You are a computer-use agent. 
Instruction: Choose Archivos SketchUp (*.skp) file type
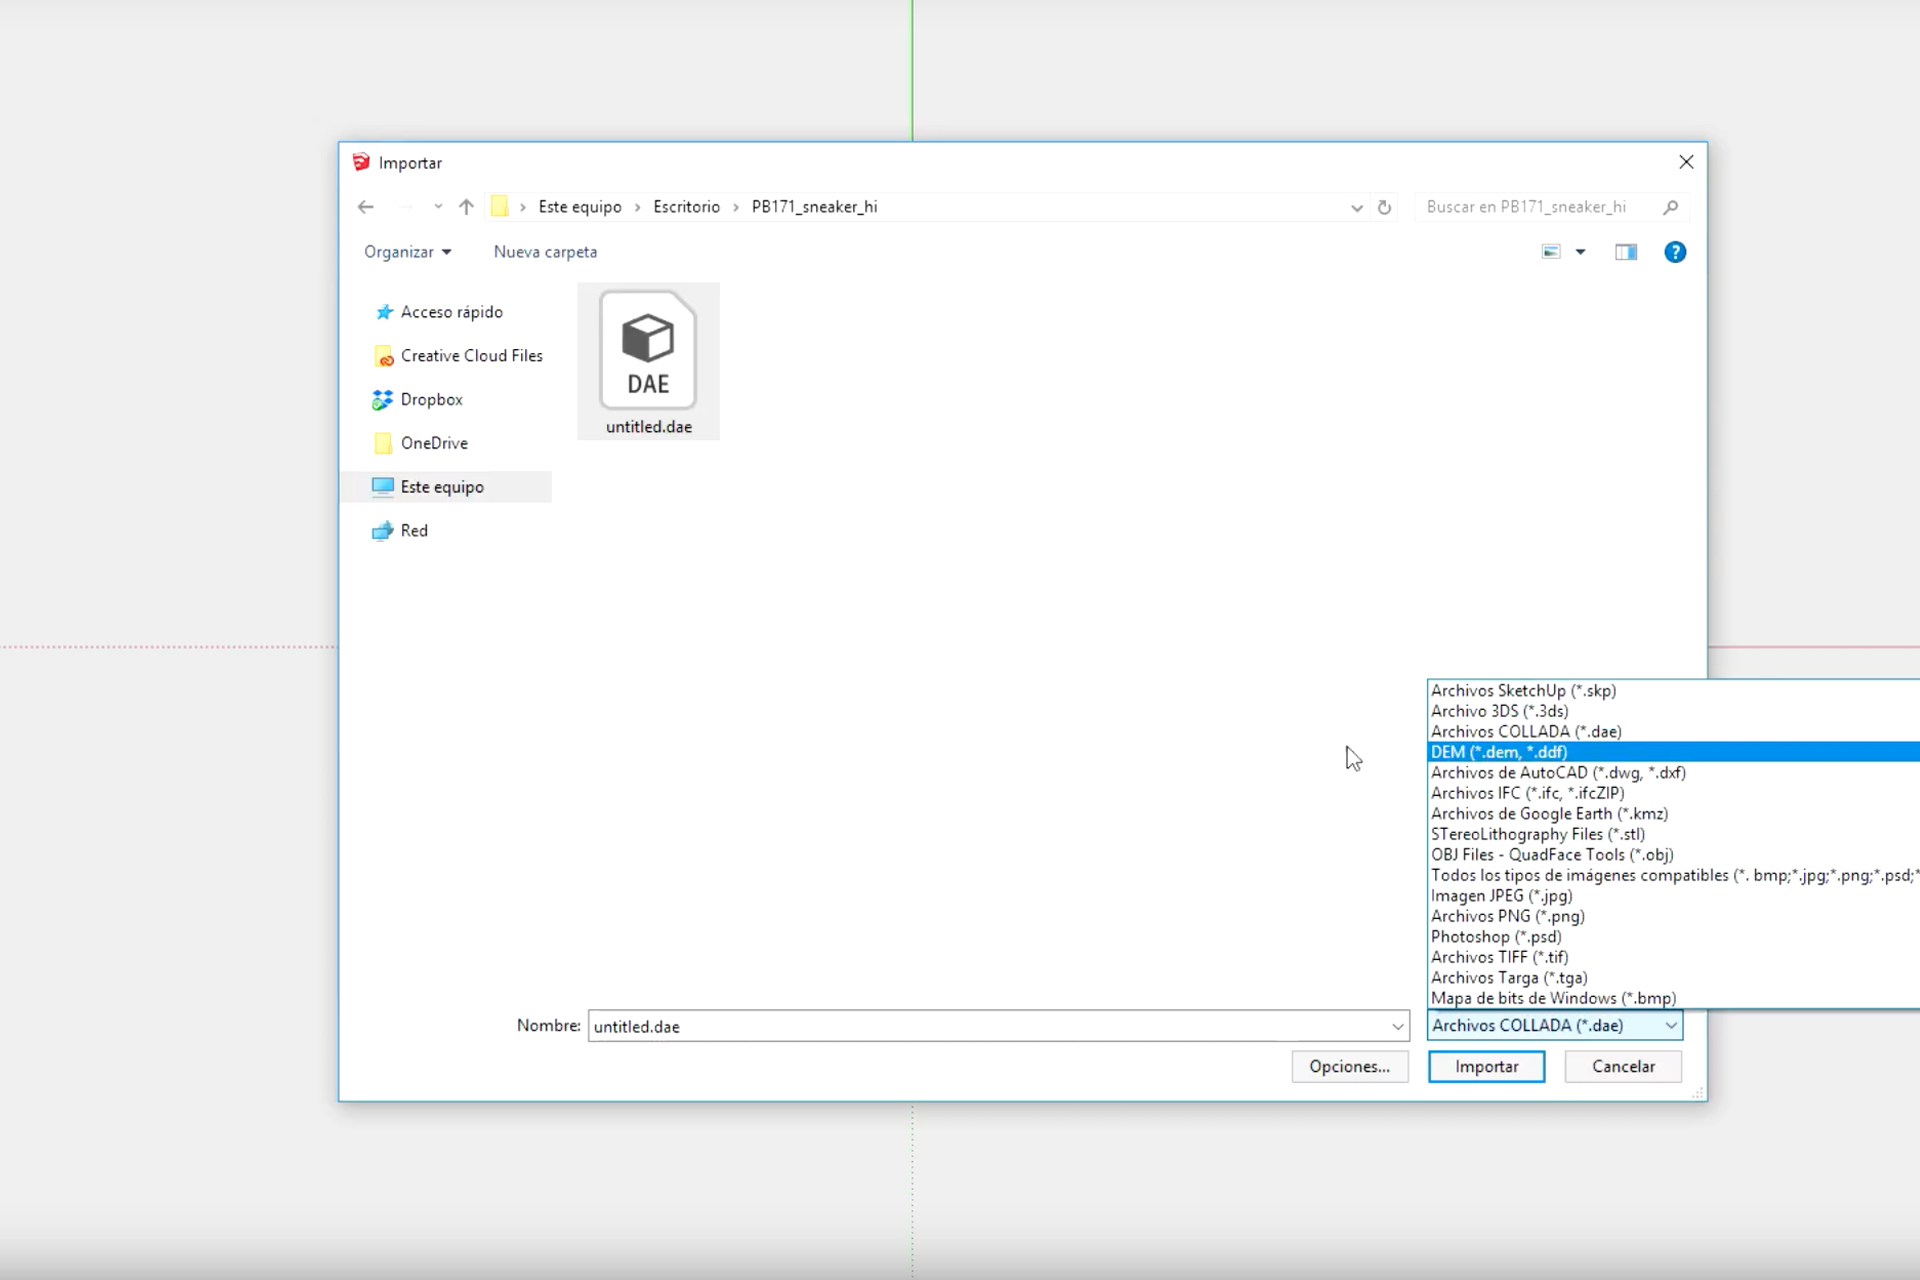pyautogui.click(x=1675, y=691)
